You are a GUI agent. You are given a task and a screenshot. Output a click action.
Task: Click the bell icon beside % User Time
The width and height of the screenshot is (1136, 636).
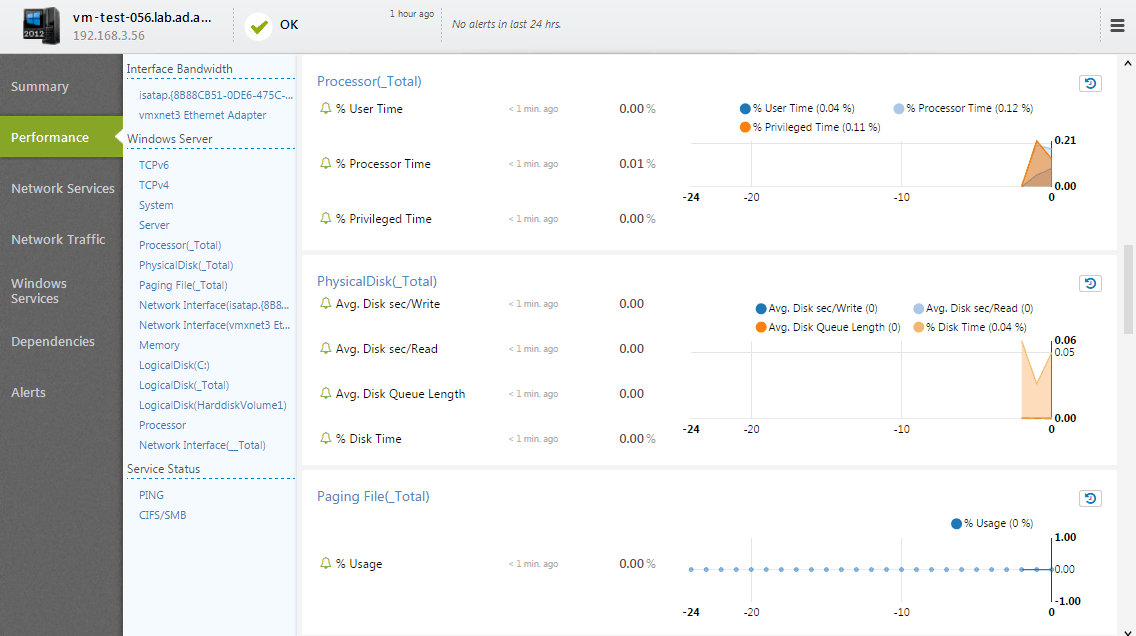(325, 108)
